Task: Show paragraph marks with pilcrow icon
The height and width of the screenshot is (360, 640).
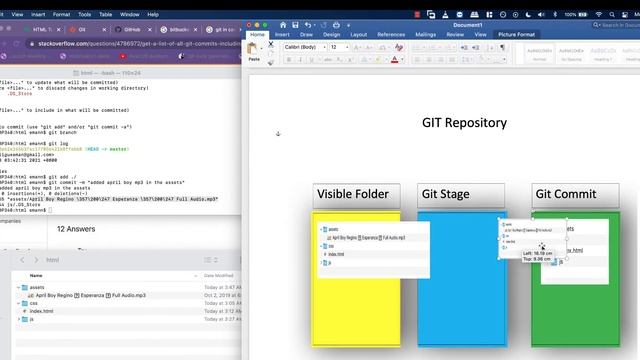Action: [502, 47]
